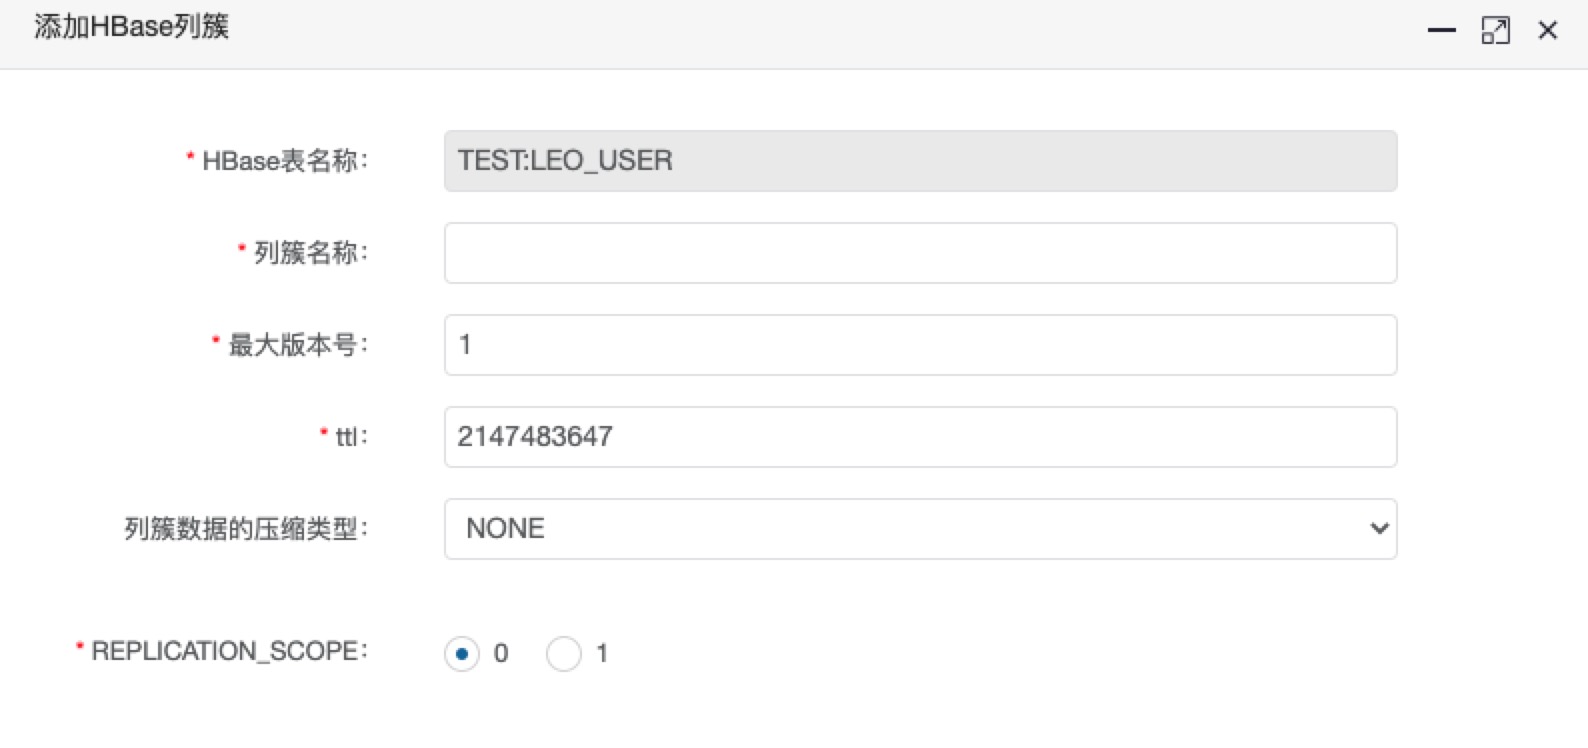Image resolution: width=1588 pixels, height=748 pixels.
Task: Close the 添加HBase列簇 dialog
Action: pos(1548,31)
